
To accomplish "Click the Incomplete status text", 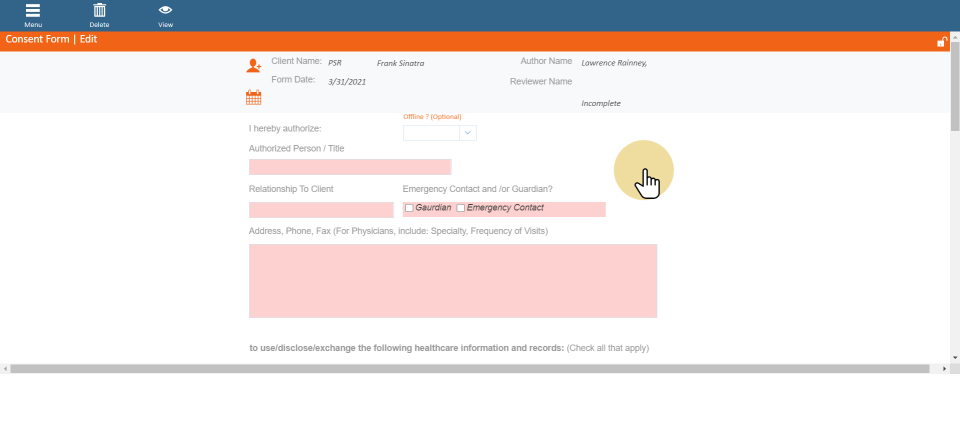I will [x=603, y=104].
